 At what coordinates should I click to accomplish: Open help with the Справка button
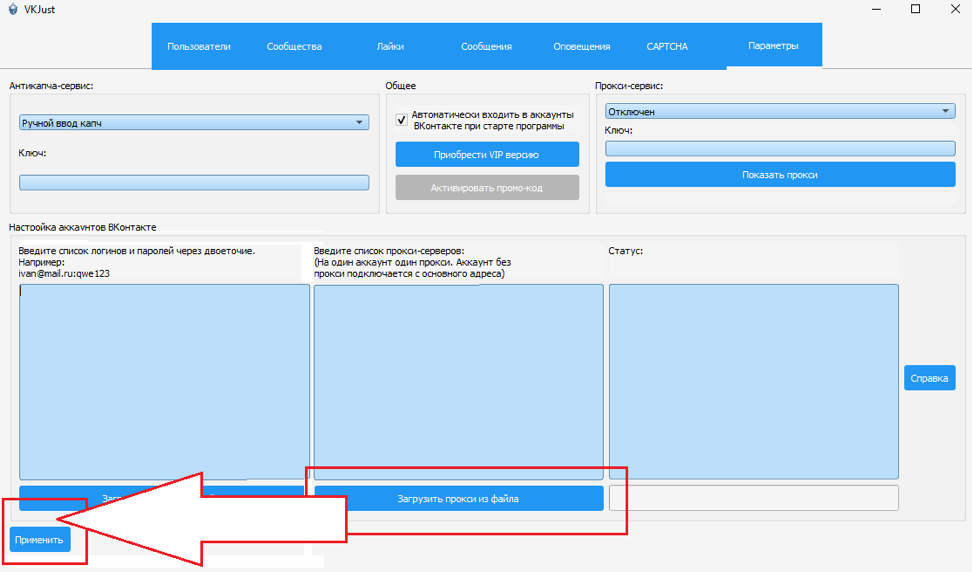click(x=929, y=378)
